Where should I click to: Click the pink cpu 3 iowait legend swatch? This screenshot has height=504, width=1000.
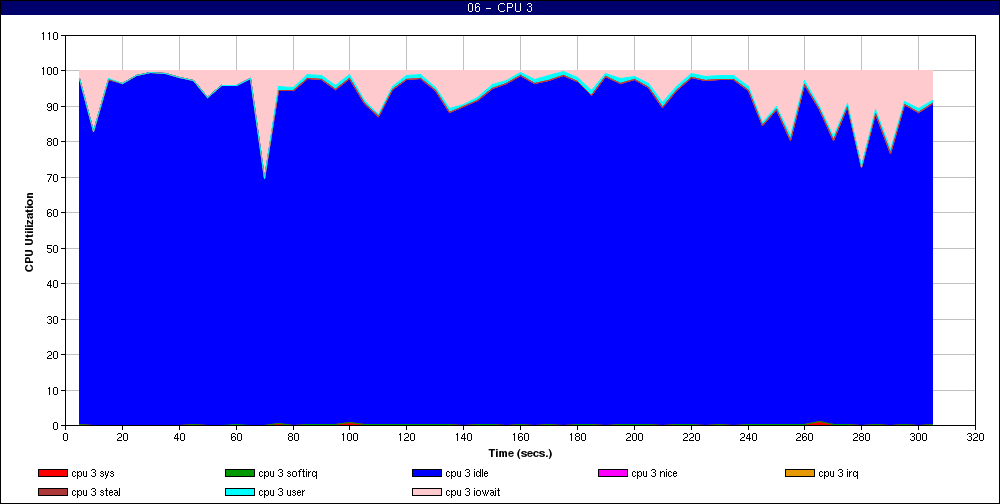tap(427, 493)
